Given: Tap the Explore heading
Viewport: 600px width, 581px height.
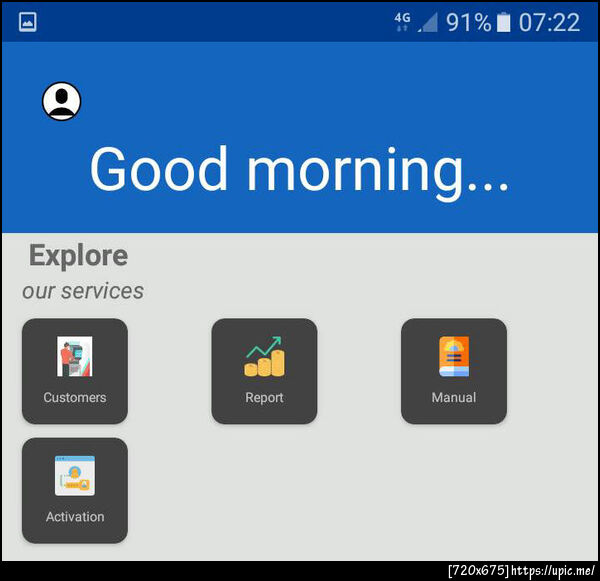Looking at the screenshot, I should (78, 256).
